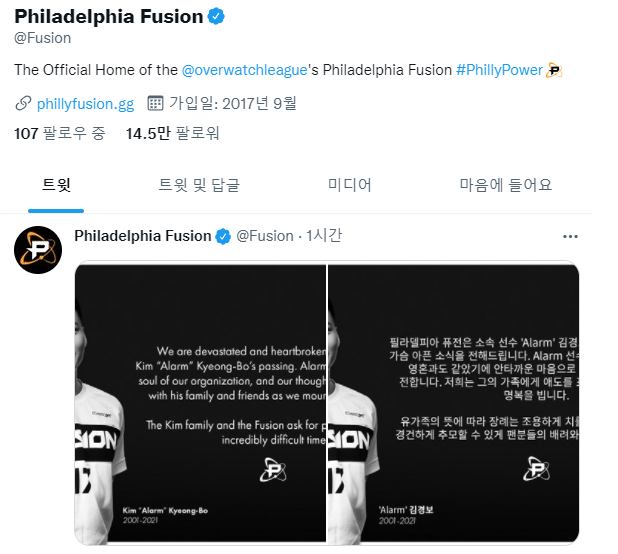Click the verified badge in tweet header
Image resolution: width=618 pixels, height=554 pixels.
point(223,236)
